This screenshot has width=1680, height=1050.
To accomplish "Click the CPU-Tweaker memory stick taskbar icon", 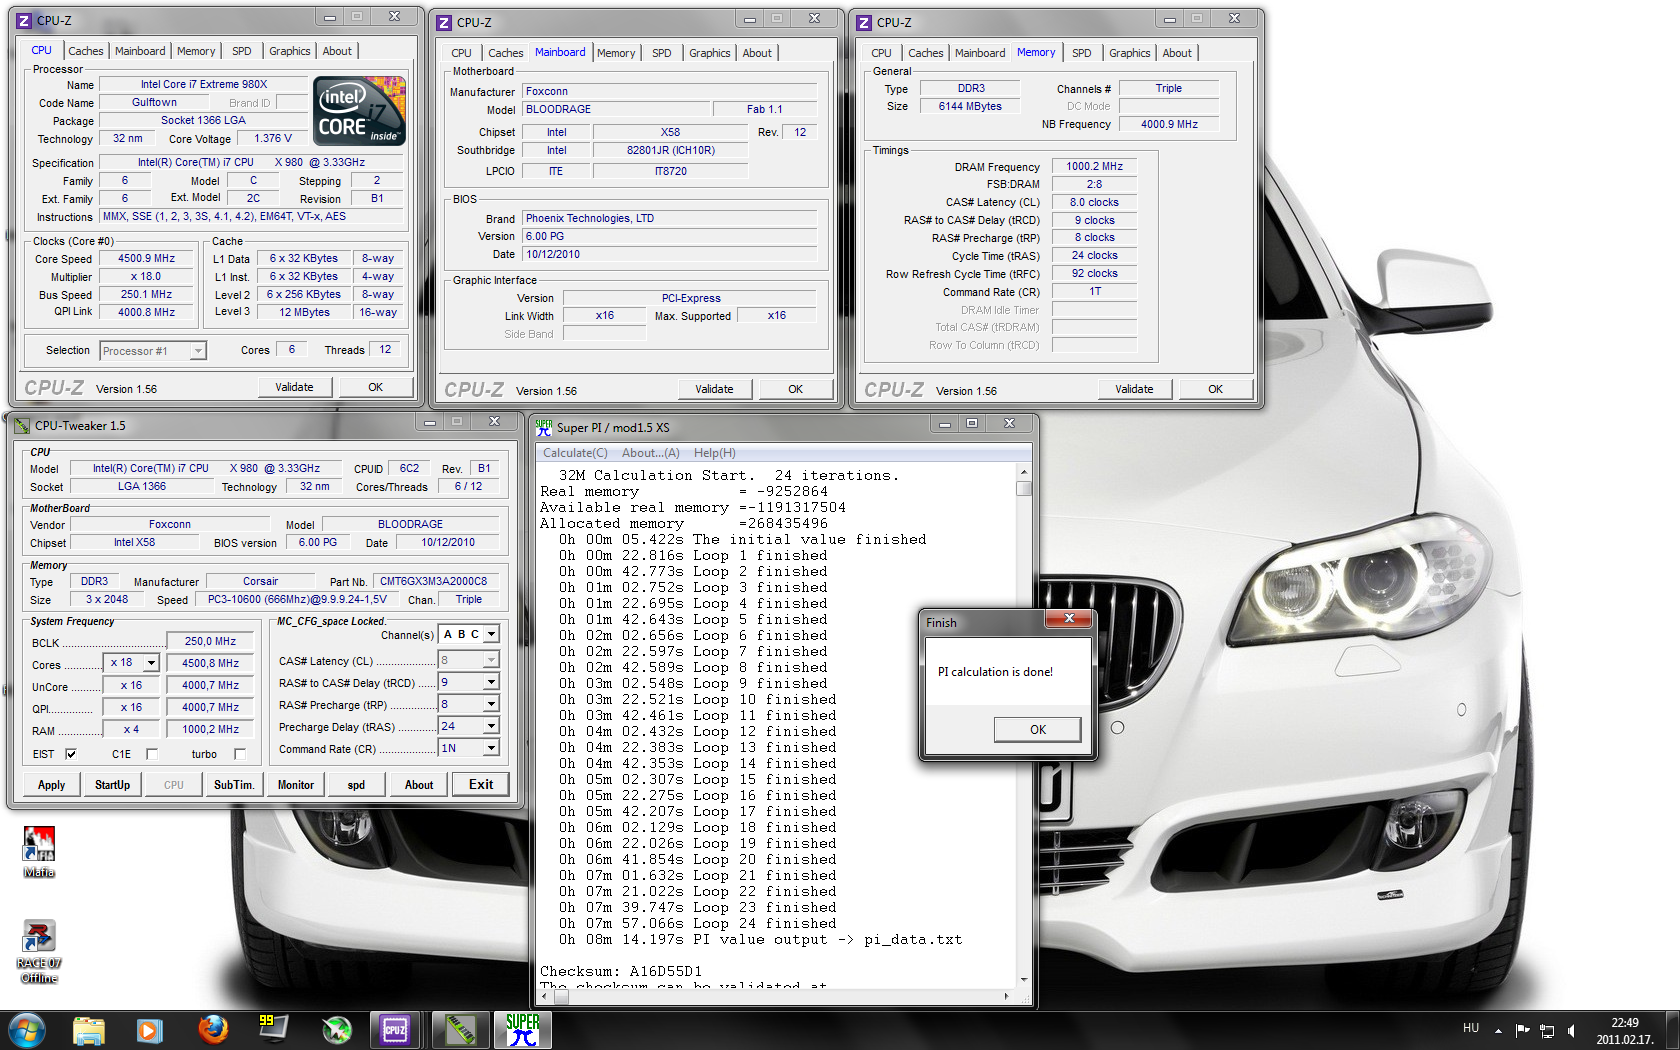I will click(x=460, y=1029).
